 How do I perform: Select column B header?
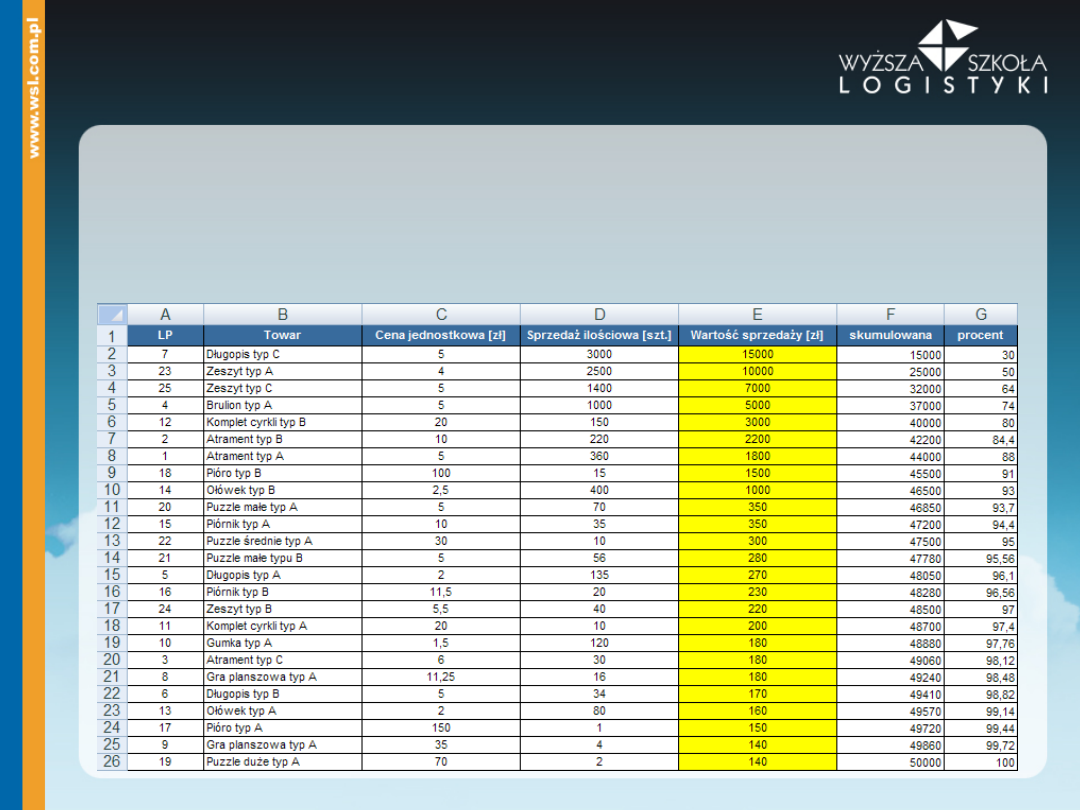tap(282, 314)
